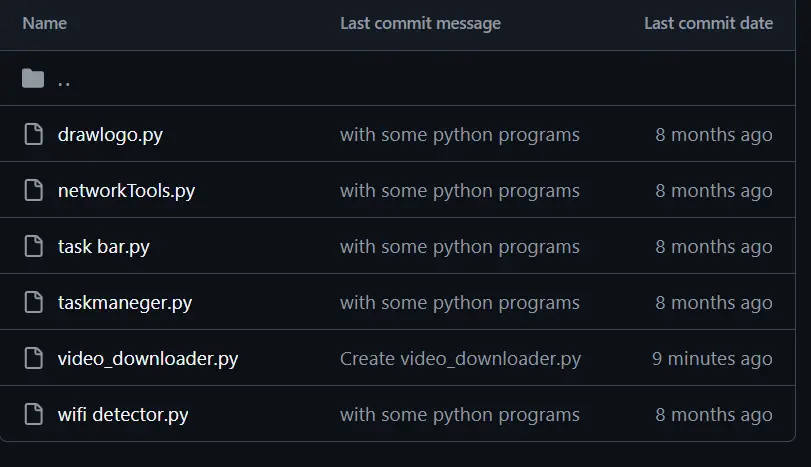This screenshot has width=811, height=467.
Task: Open the drawlogo.py file
Action: [110, 135]
